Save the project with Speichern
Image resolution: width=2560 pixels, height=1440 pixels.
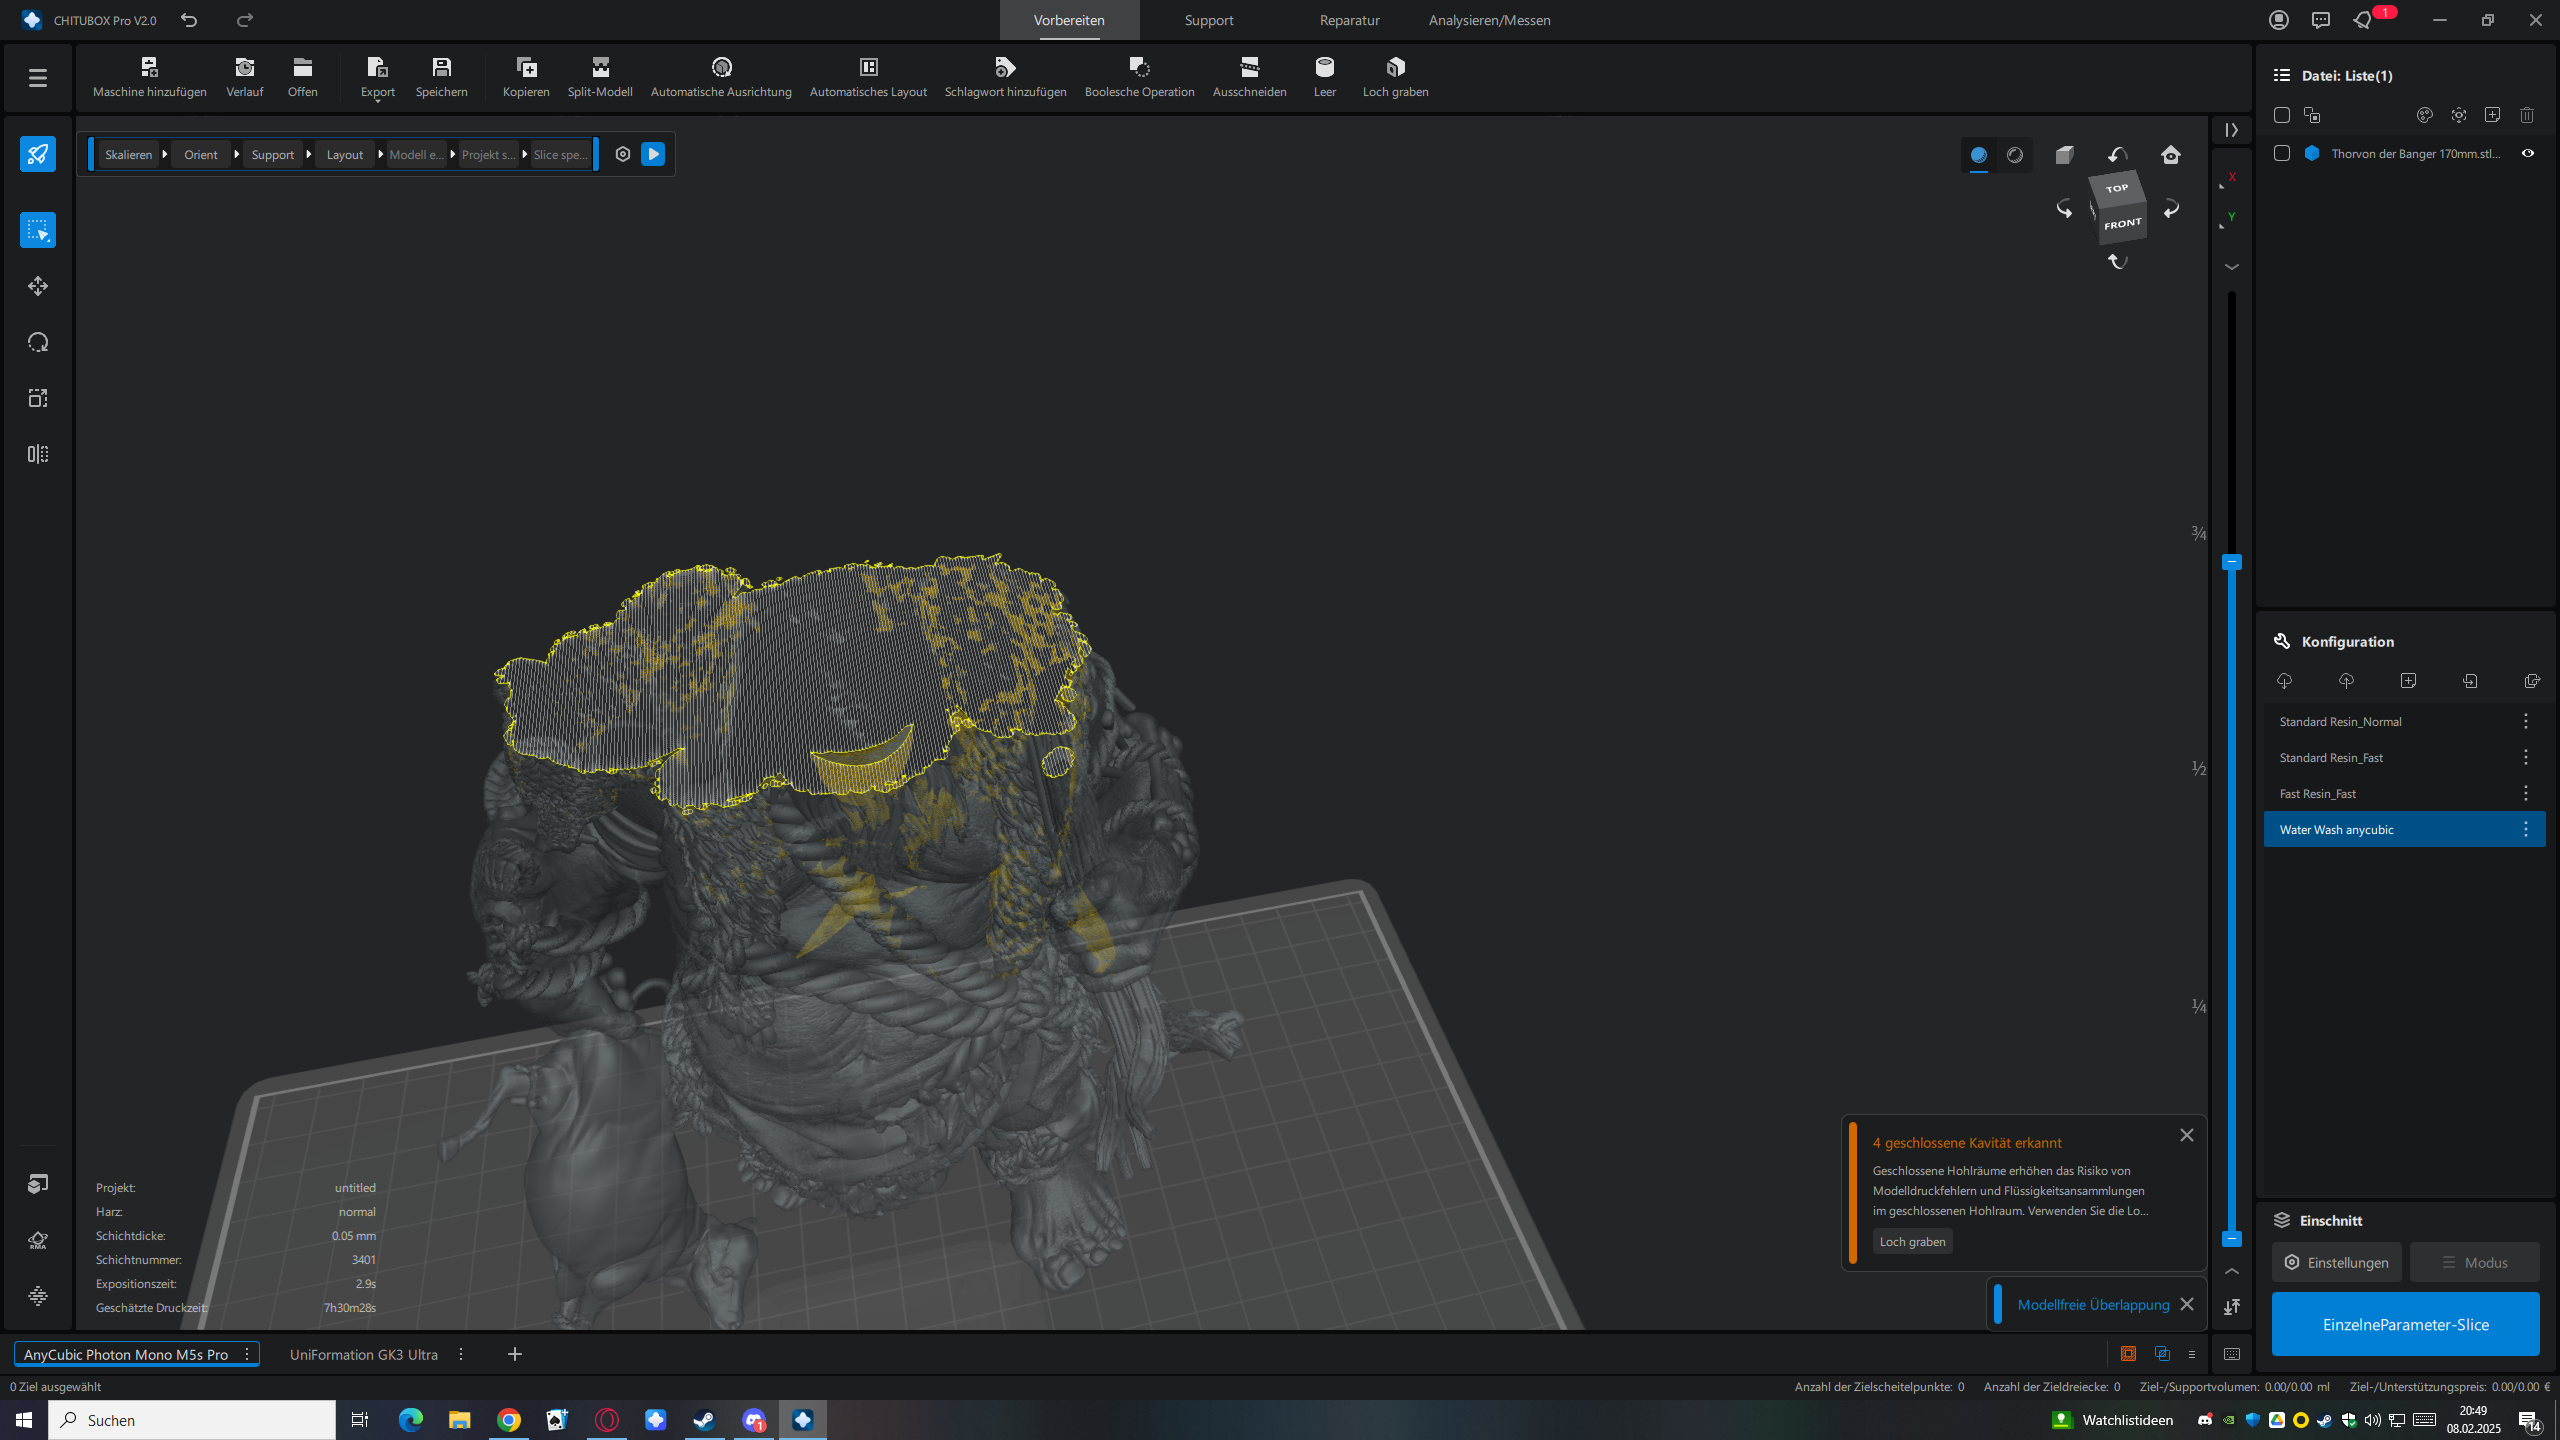(441, 77)
